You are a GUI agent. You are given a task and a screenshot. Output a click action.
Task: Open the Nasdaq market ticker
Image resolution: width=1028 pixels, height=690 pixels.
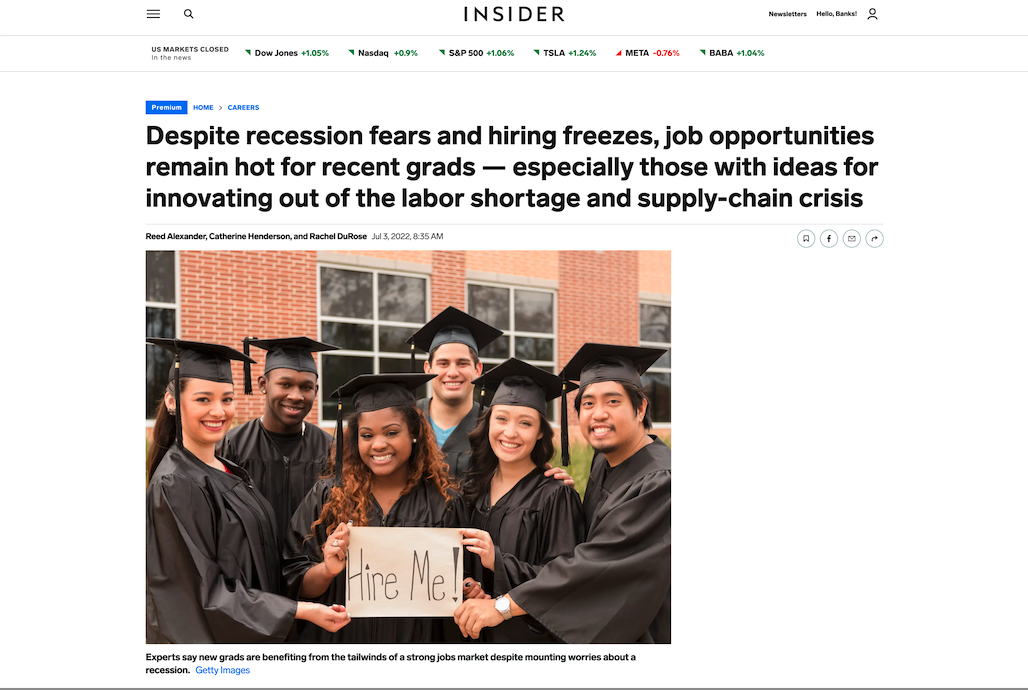[x=383, y=53]
